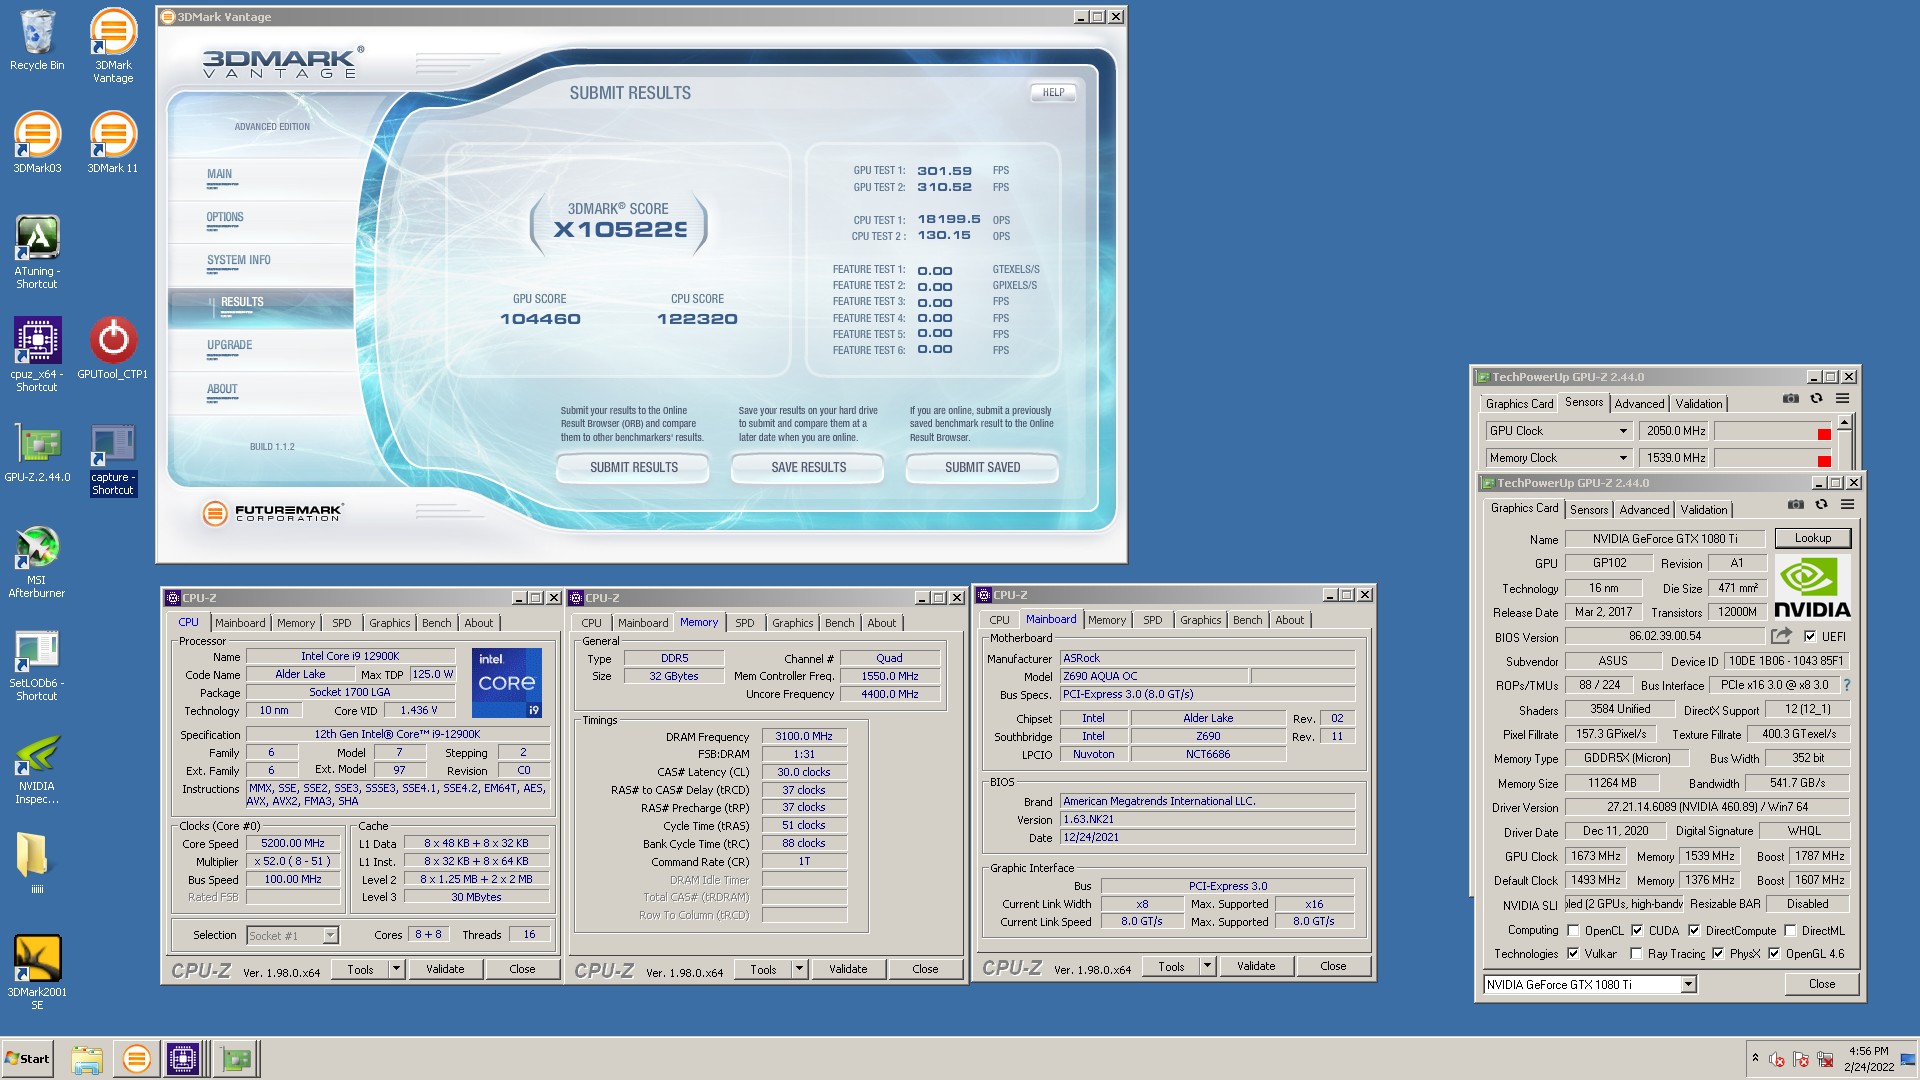Image resolution: width=1920 pixels, height=1080 pixels.
Task: Switch to SPD tab in first CPU-Z window
Action: point(342,623)
